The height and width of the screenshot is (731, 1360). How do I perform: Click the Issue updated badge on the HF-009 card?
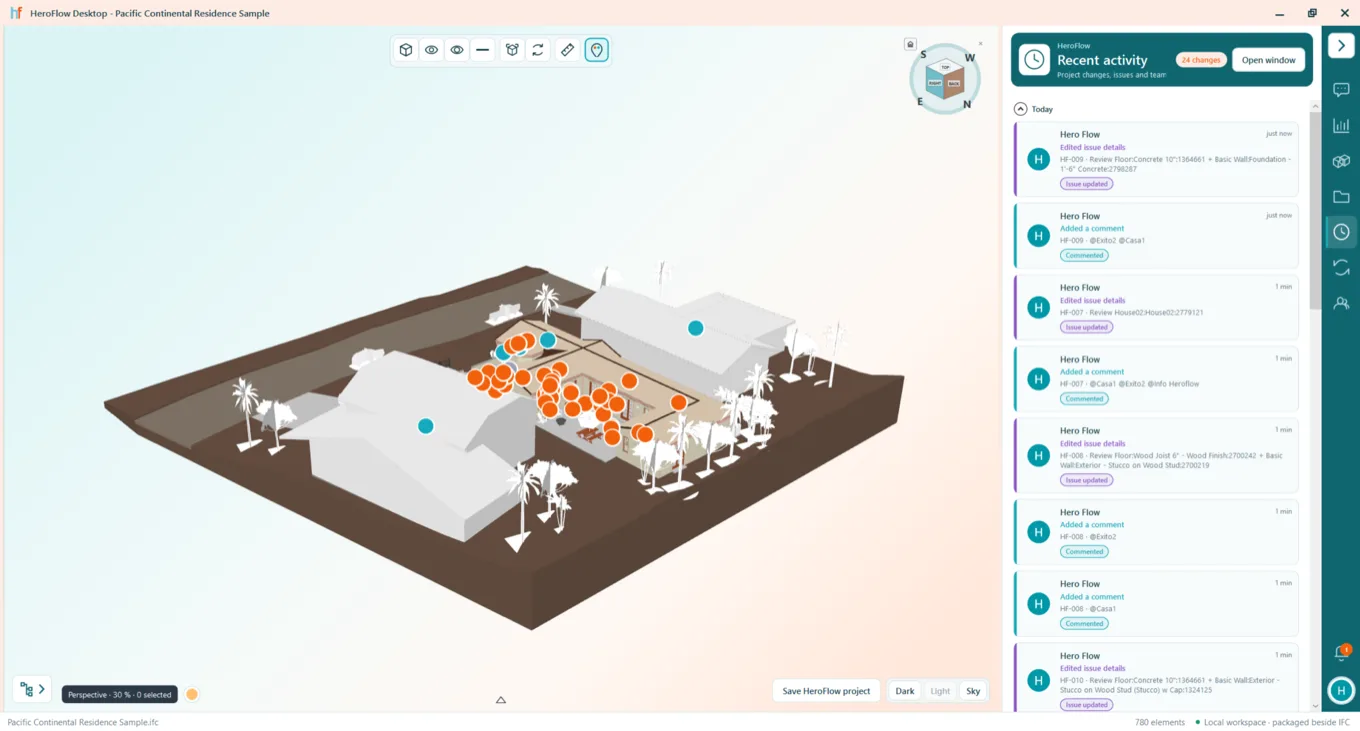pyautogui.click(x=1086, y=184)
